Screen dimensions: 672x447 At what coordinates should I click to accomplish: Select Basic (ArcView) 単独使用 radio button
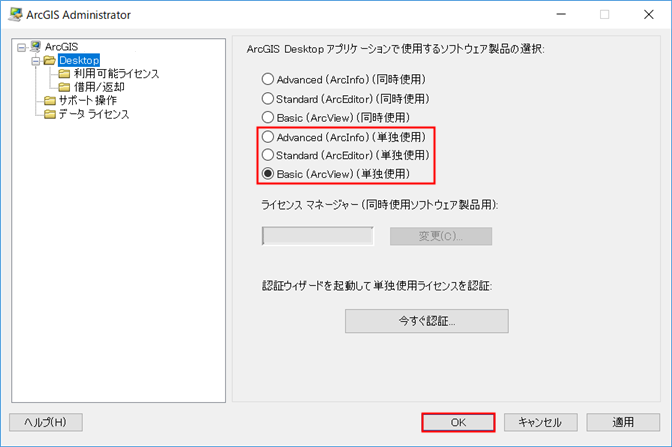pos(268,174)
